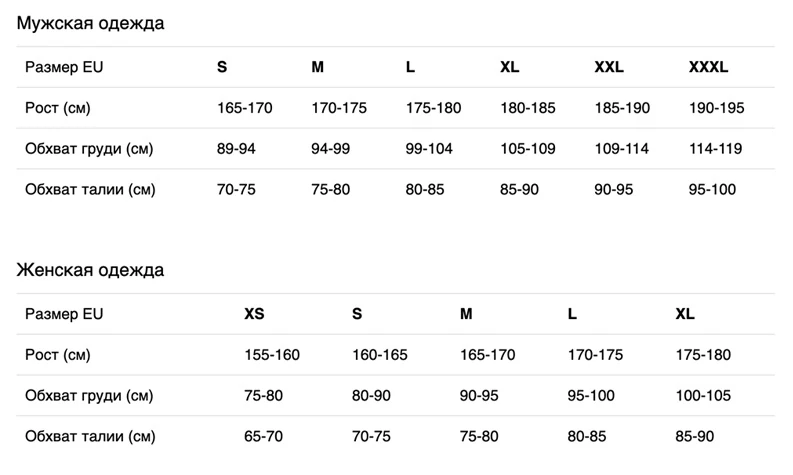Click men's Размер EU row label
Viewport: 793px width, 475px height.
(x=64, y=67)
